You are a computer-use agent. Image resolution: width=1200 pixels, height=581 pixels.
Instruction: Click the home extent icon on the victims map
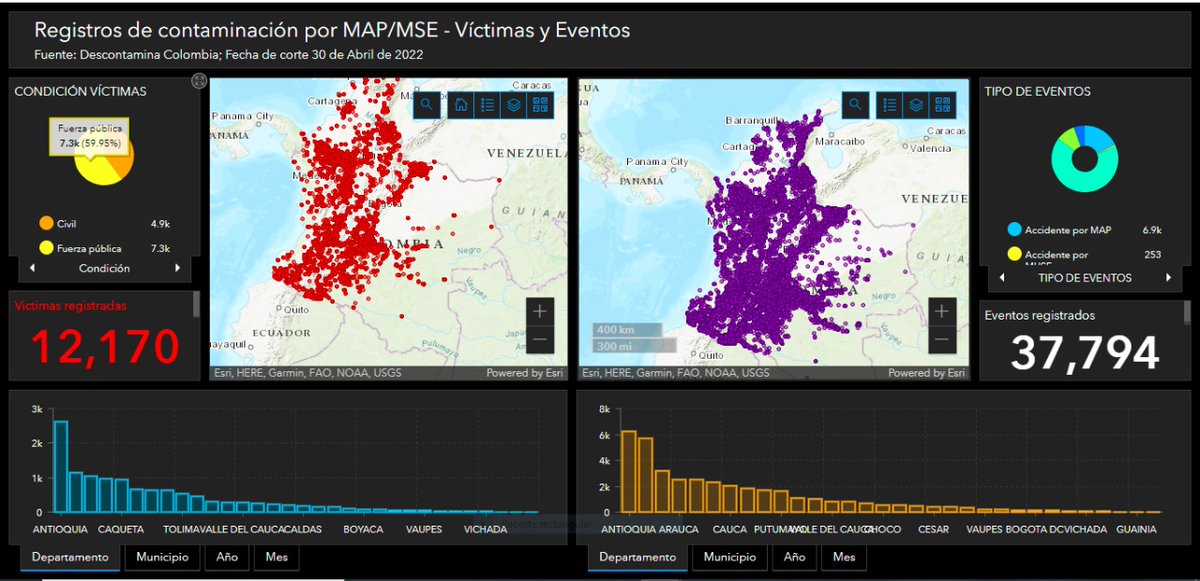461,104
